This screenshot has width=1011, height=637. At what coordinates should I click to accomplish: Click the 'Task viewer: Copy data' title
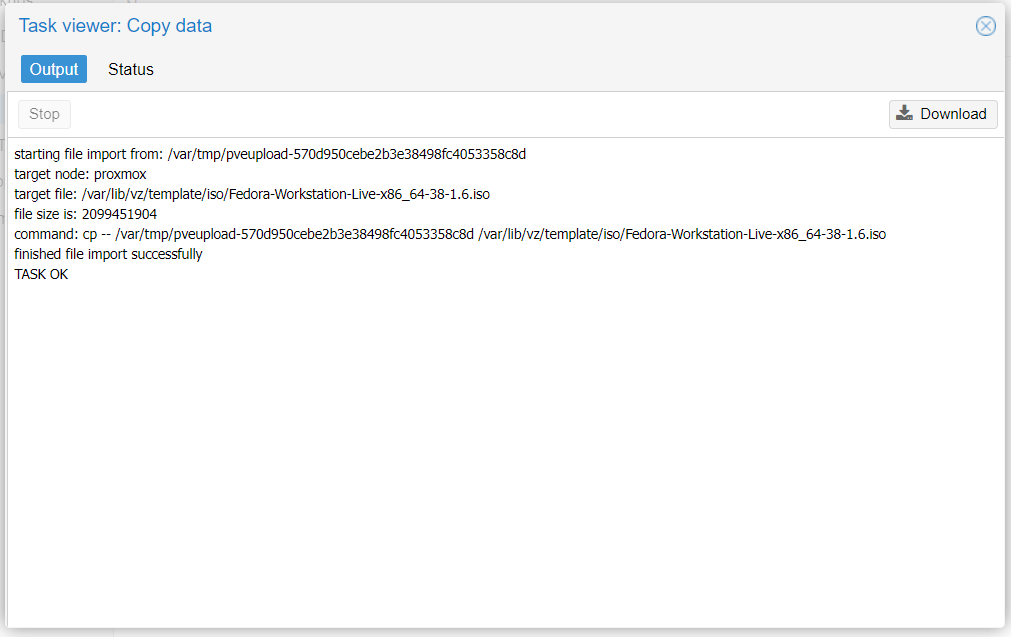point(115,26)
